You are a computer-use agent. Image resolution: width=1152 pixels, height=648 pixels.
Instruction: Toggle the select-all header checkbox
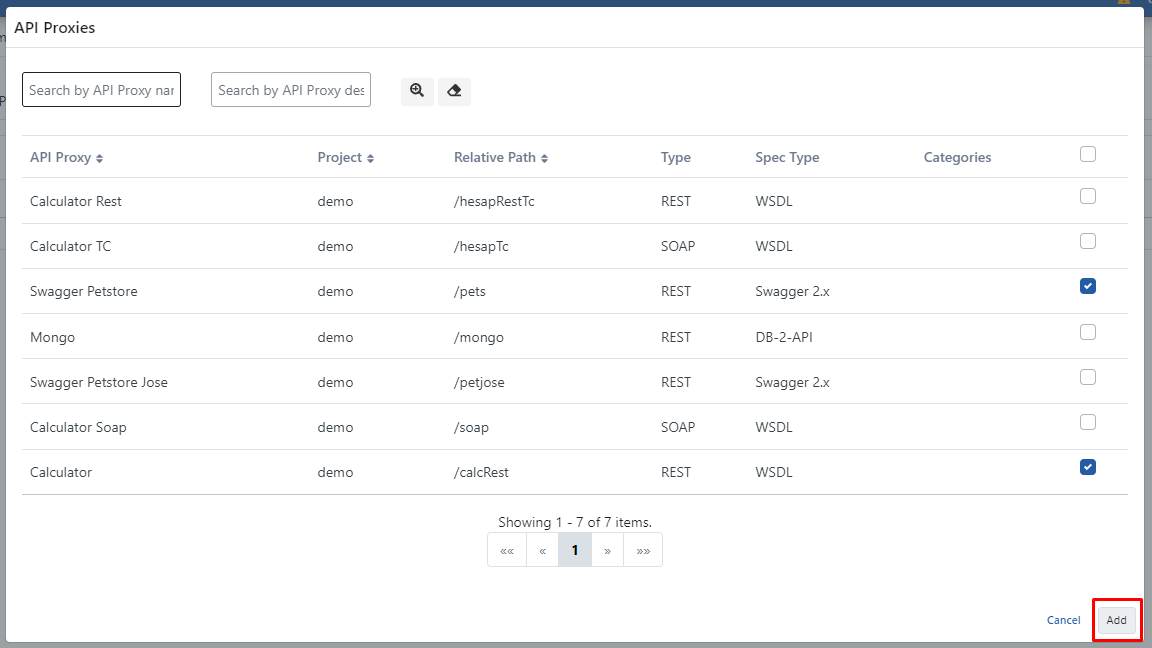1088,154
